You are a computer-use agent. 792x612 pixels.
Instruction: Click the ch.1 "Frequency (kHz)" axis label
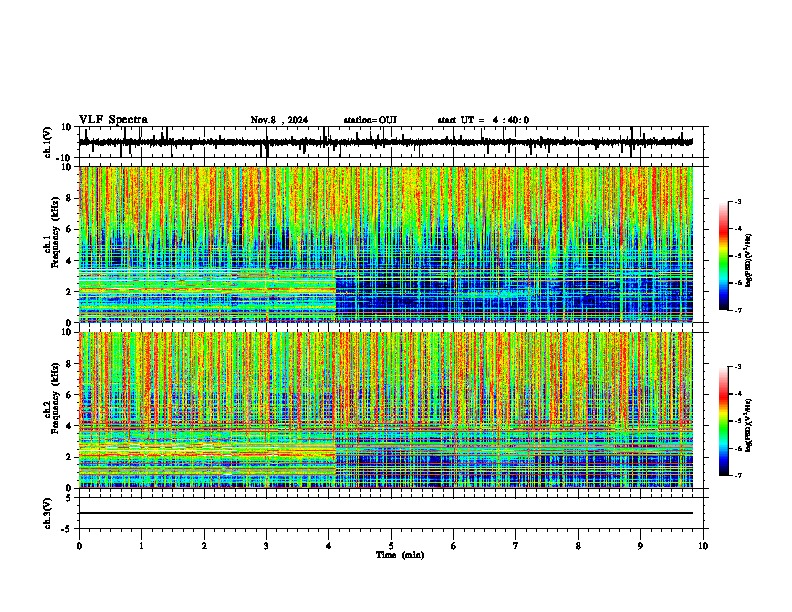point(56,232)
